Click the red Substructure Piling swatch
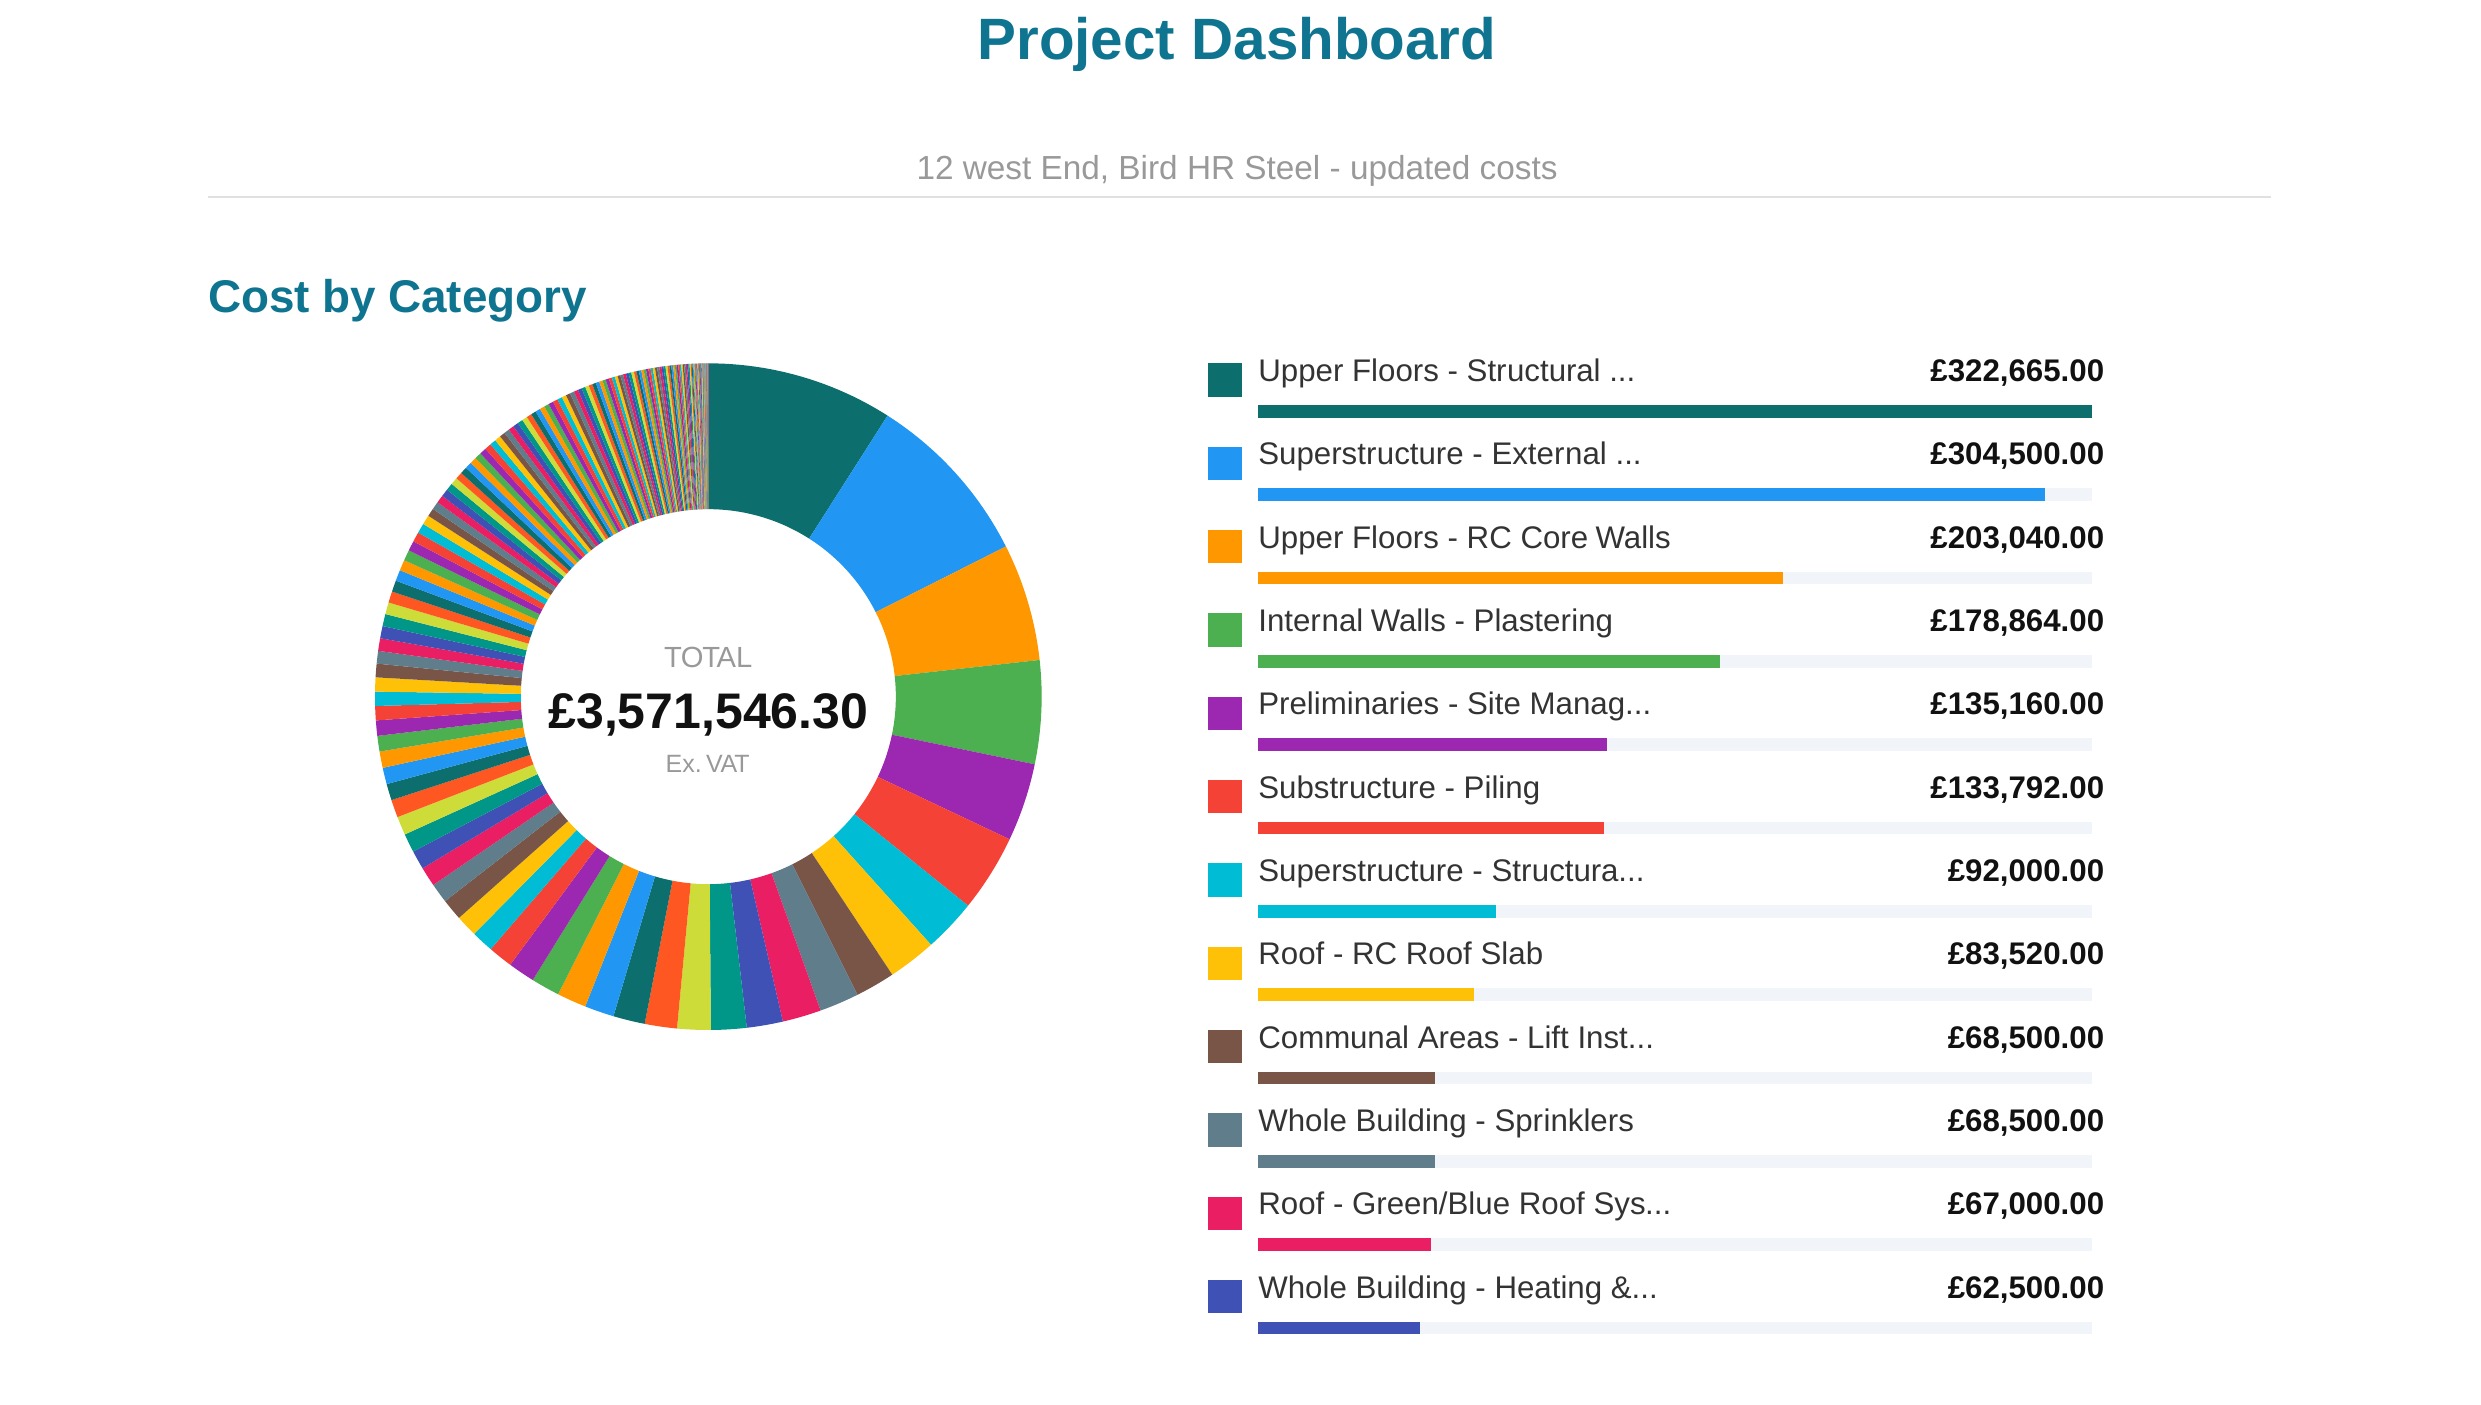 (x=1224, y=796)
